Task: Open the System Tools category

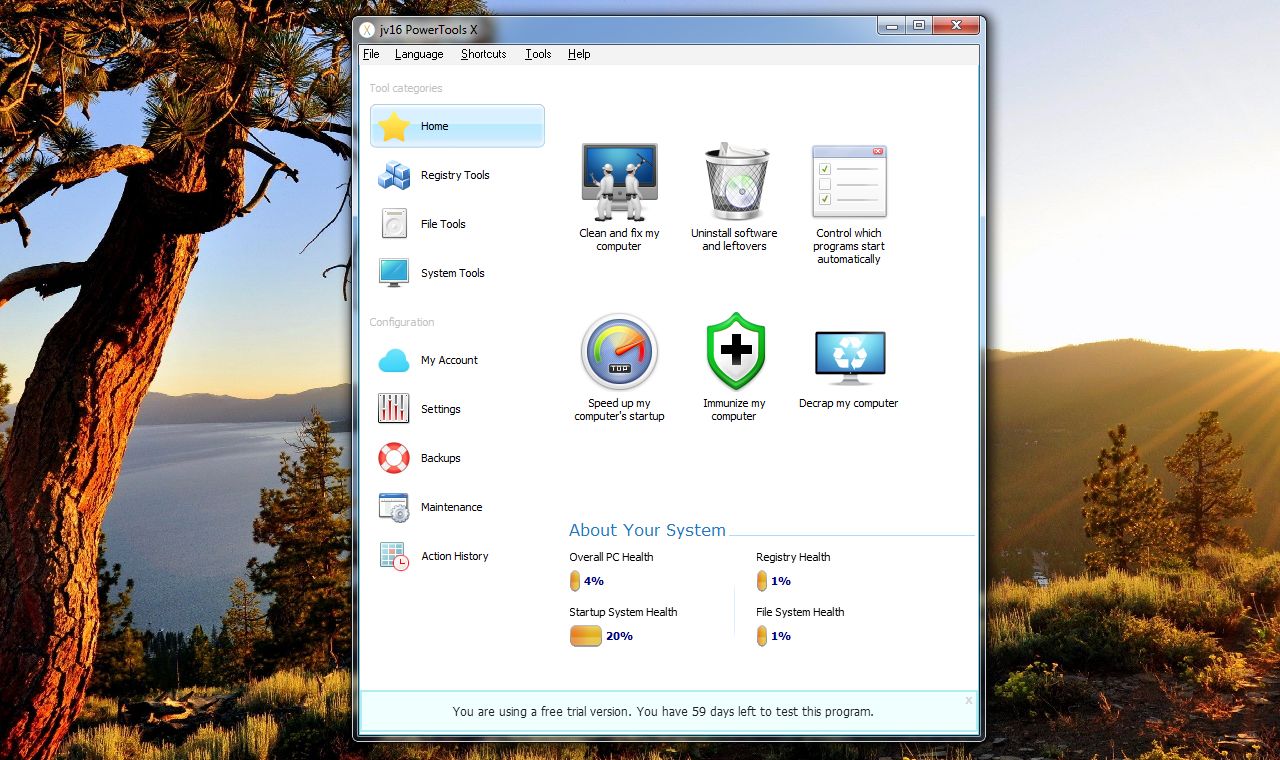Action: coord(452,273)
